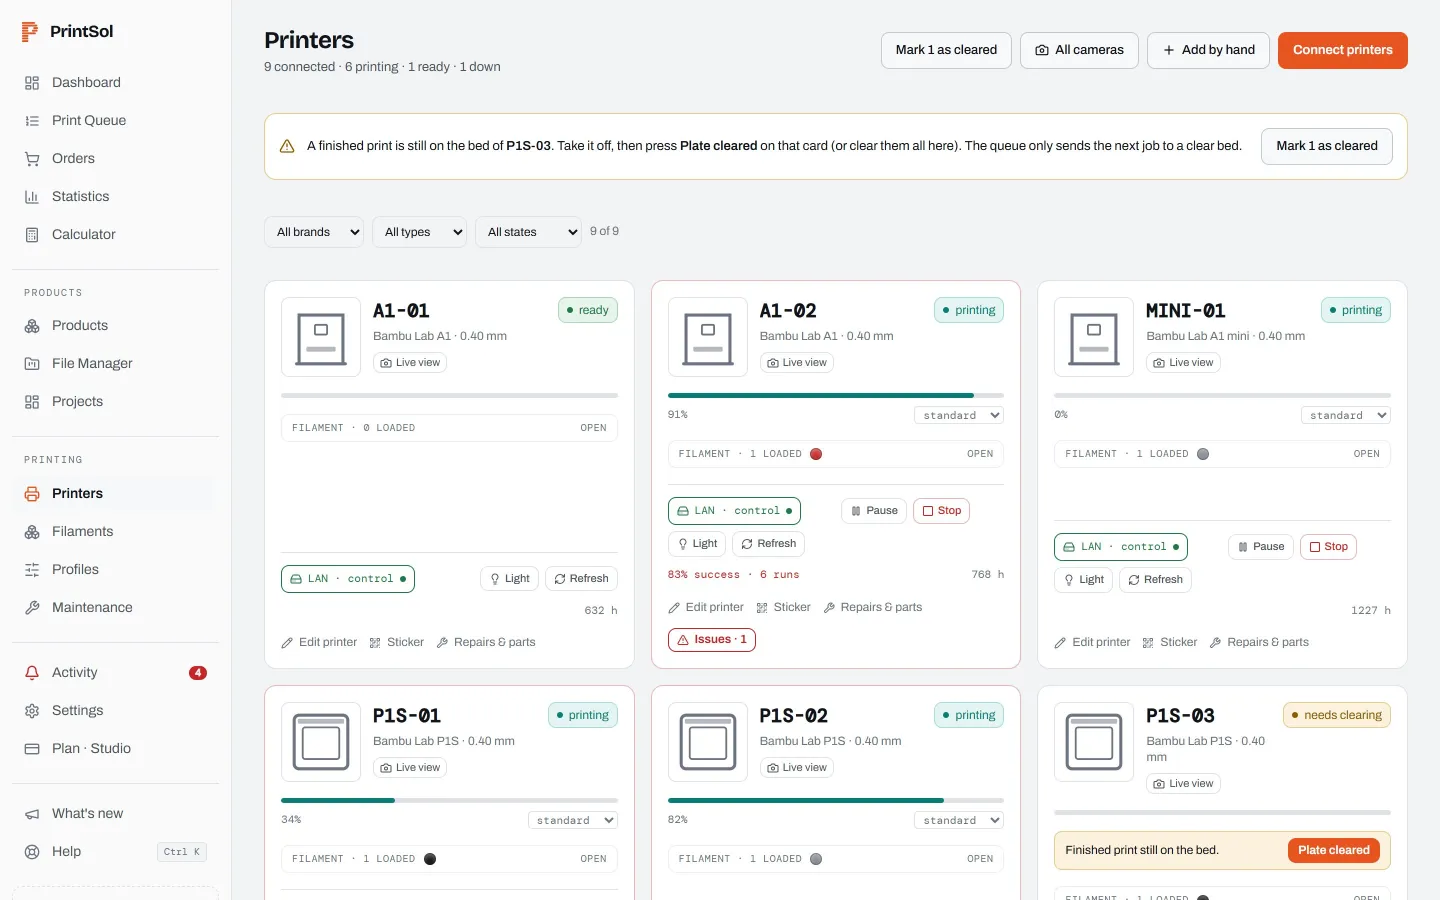1440x900 pixels.
Task: Click the Filaments spool icon
Action: point(32,532)
